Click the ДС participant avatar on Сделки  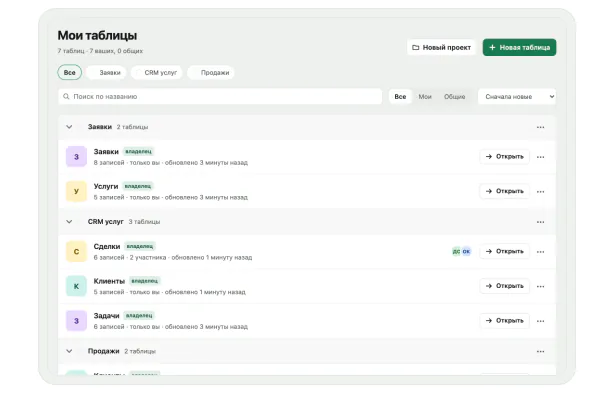coord(456,252)
